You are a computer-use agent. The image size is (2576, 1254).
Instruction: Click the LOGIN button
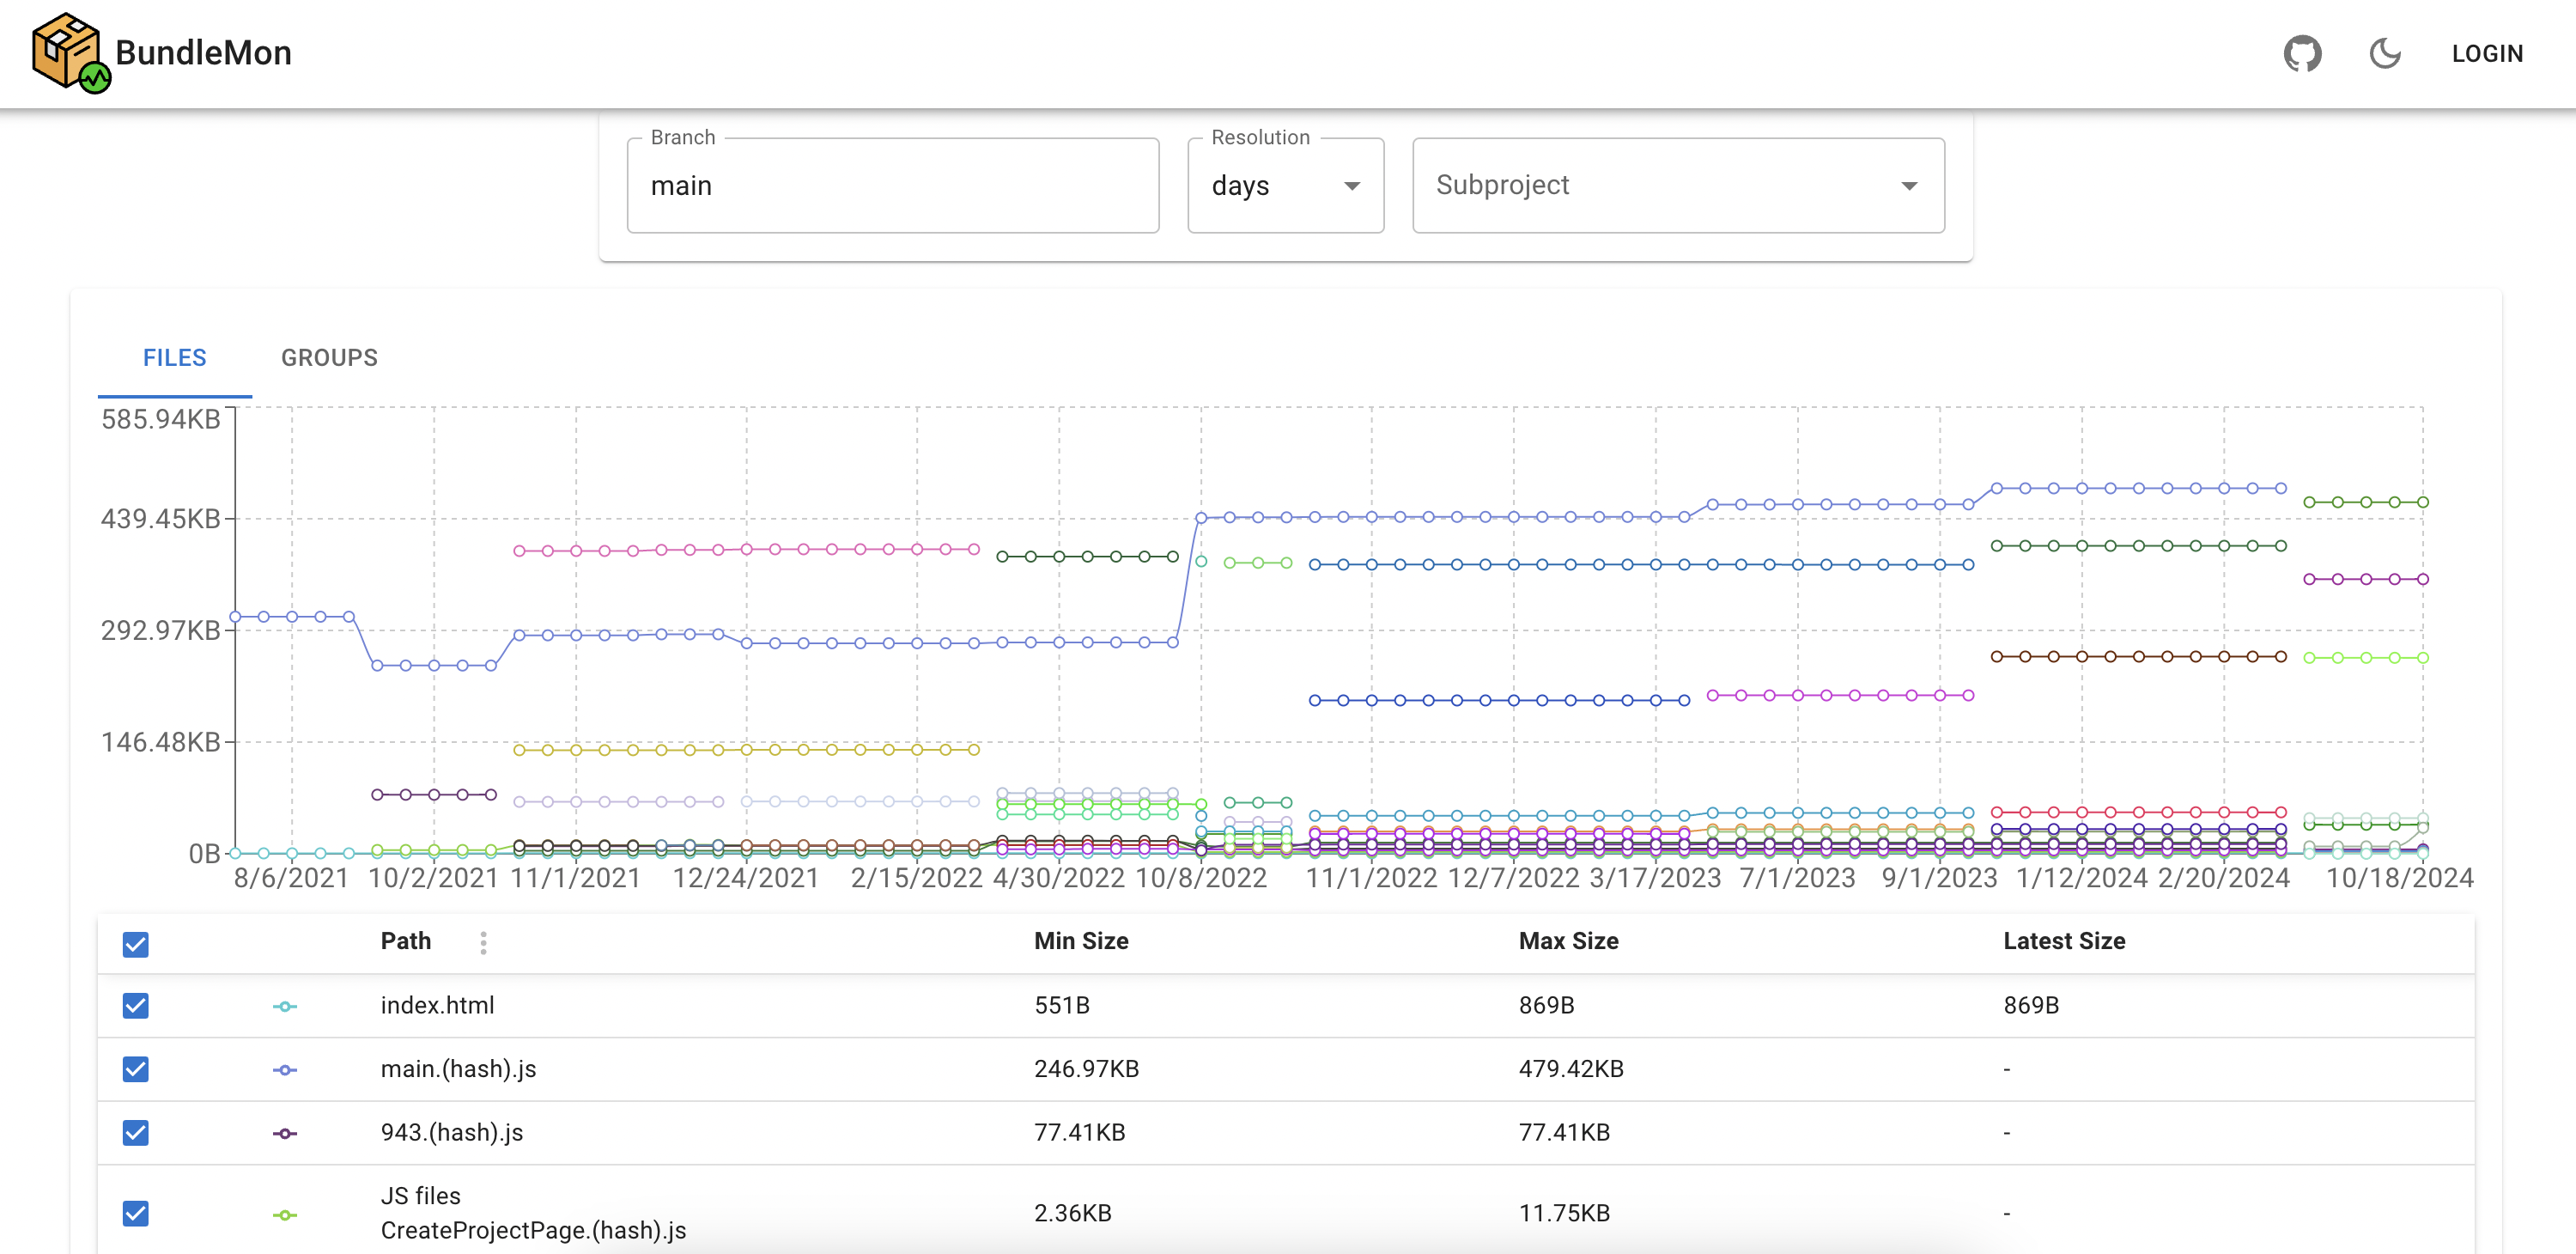point(2486,54)
